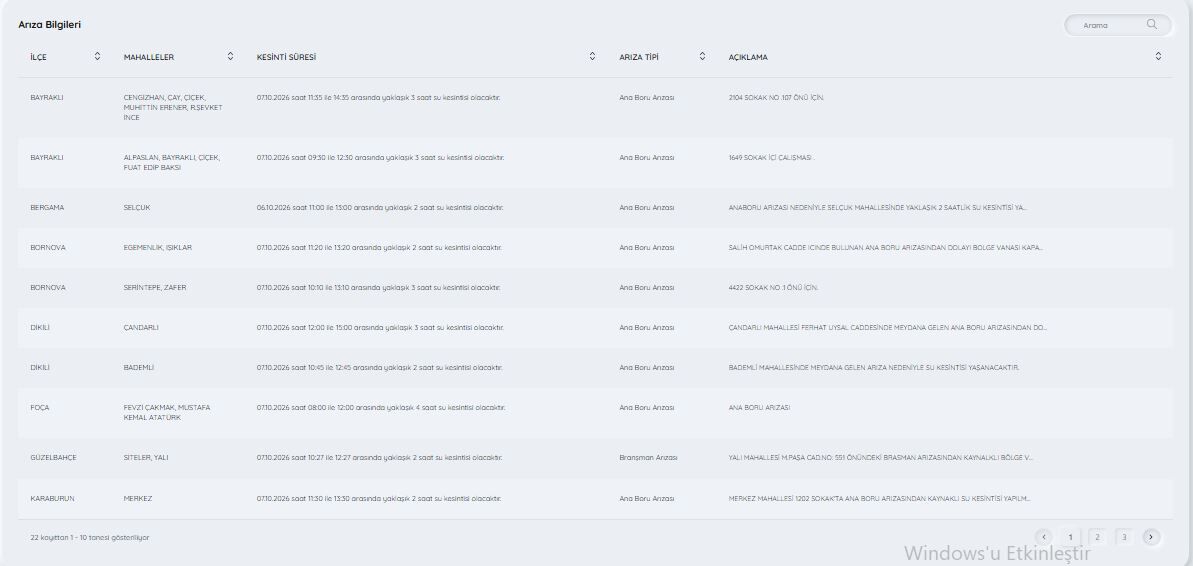Open page 2 of results

pos(1097,537)
